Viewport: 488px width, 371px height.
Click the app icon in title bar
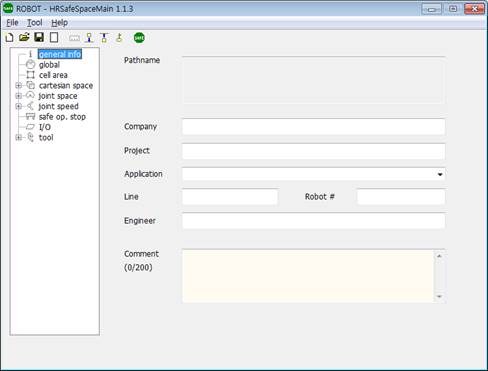point(8,8)
